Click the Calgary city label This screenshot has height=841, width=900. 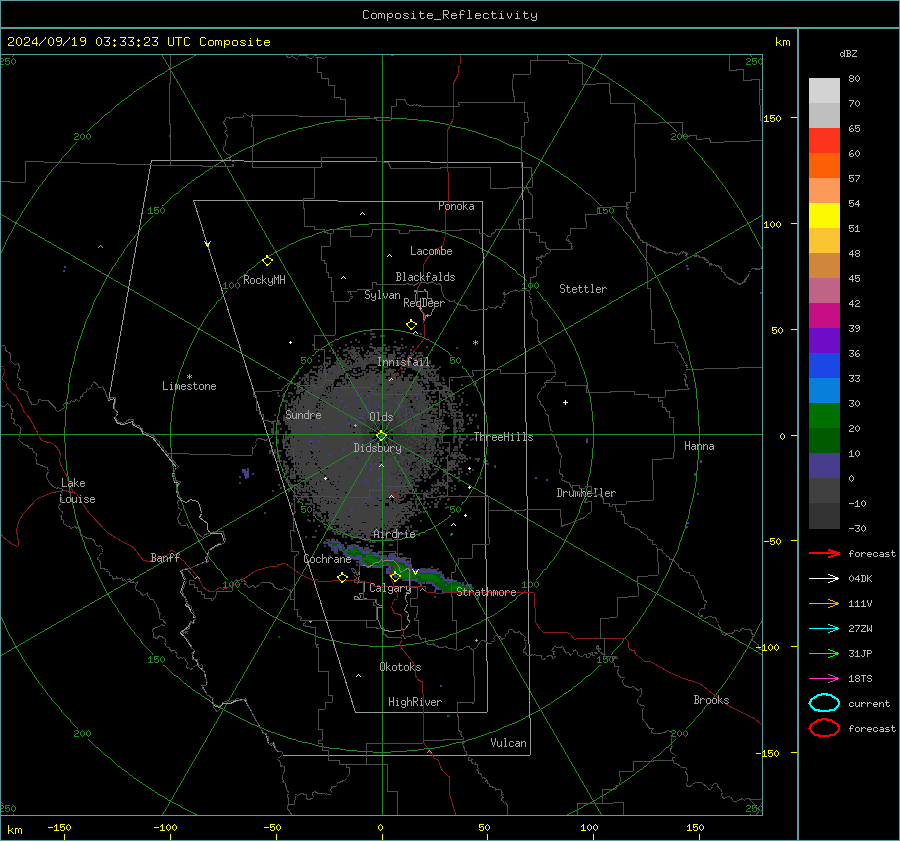390,588
